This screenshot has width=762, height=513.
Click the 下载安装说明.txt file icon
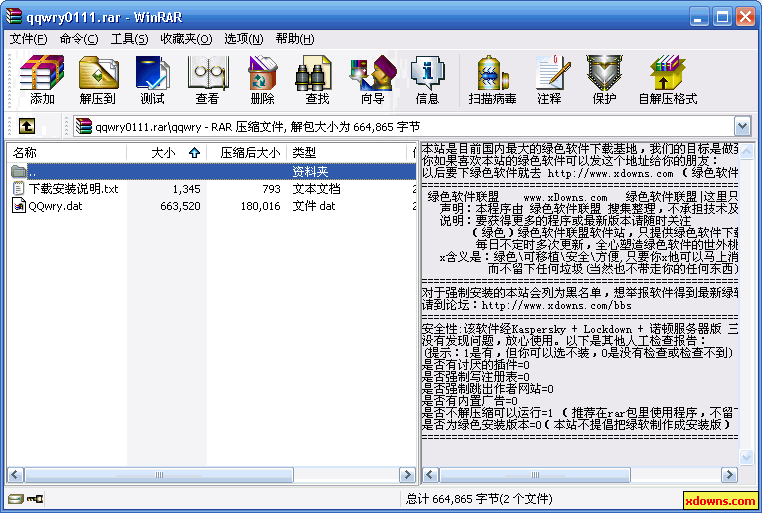[18, 188]
